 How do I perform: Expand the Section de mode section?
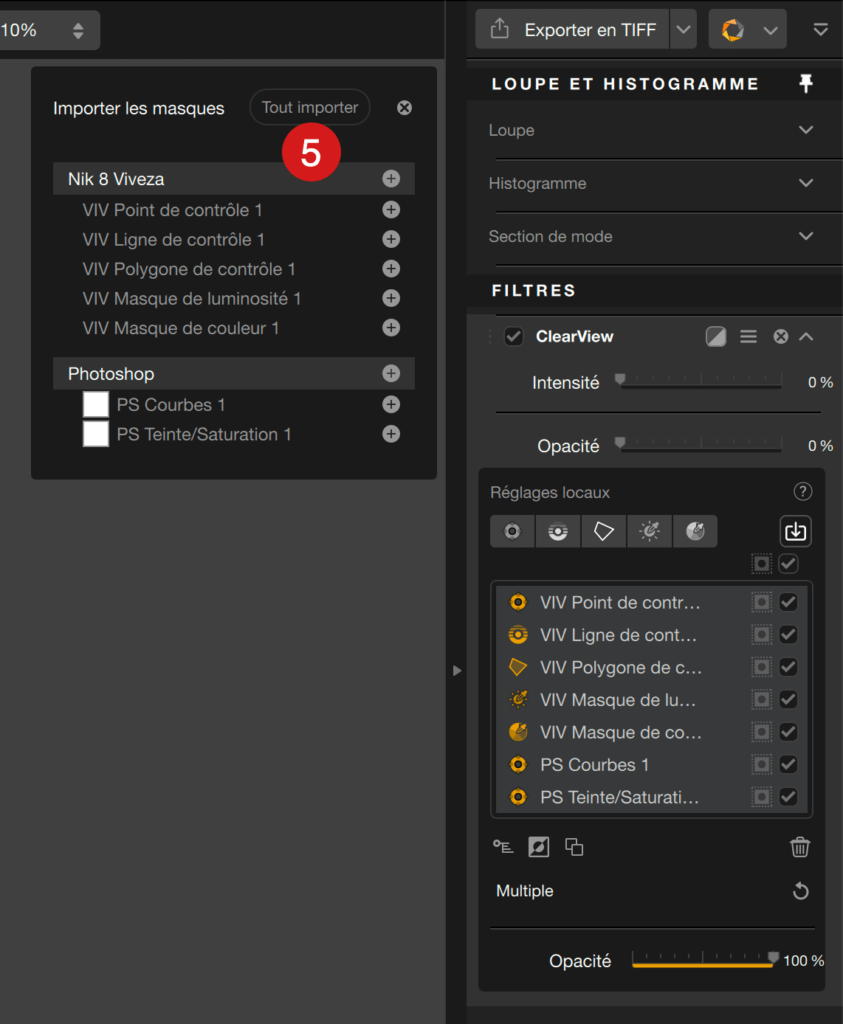[806, 236]
